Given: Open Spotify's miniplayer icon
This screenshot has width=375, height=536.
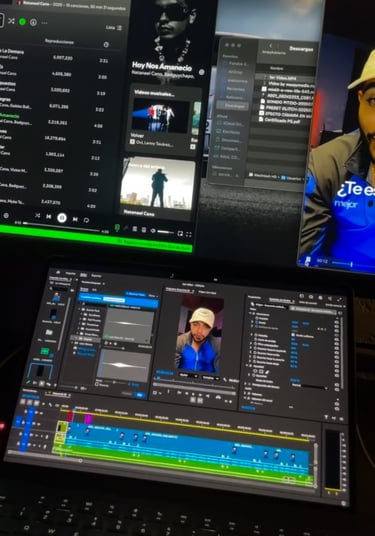Looking at the screenshot, I should coord(180,233).
